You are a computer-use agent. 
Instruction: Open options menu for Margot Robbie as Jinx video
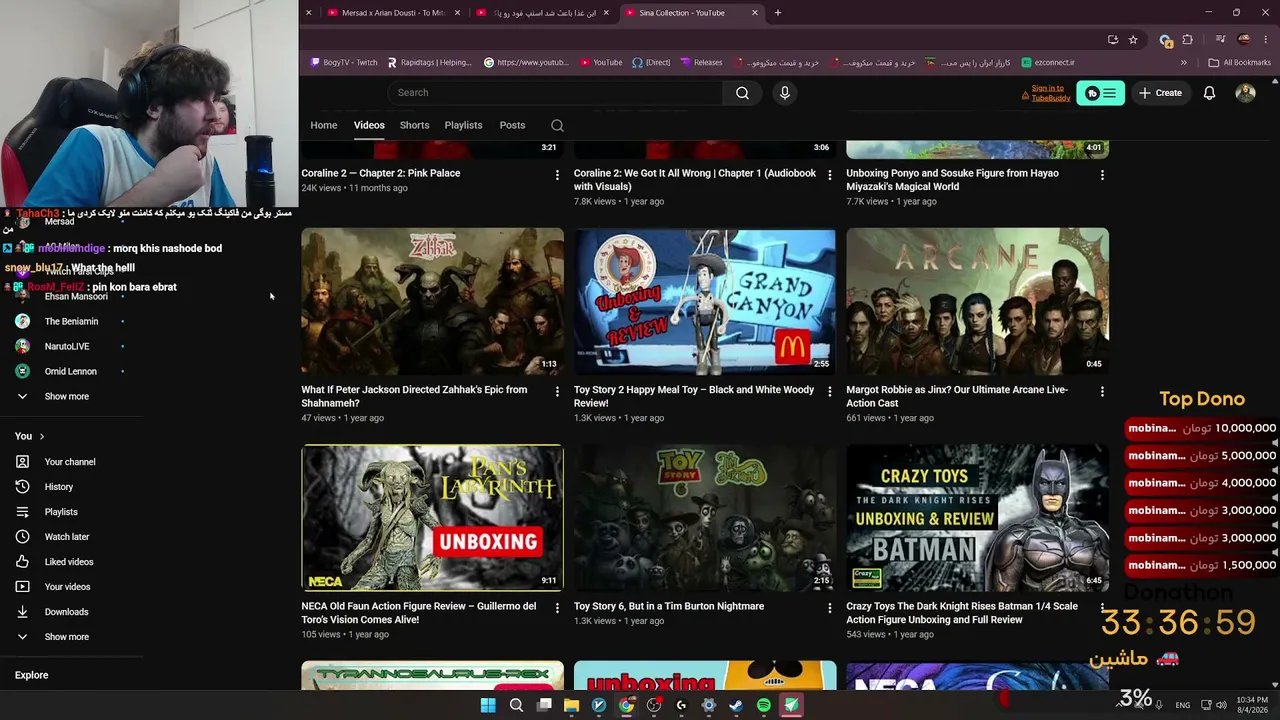pos(1102,392)
